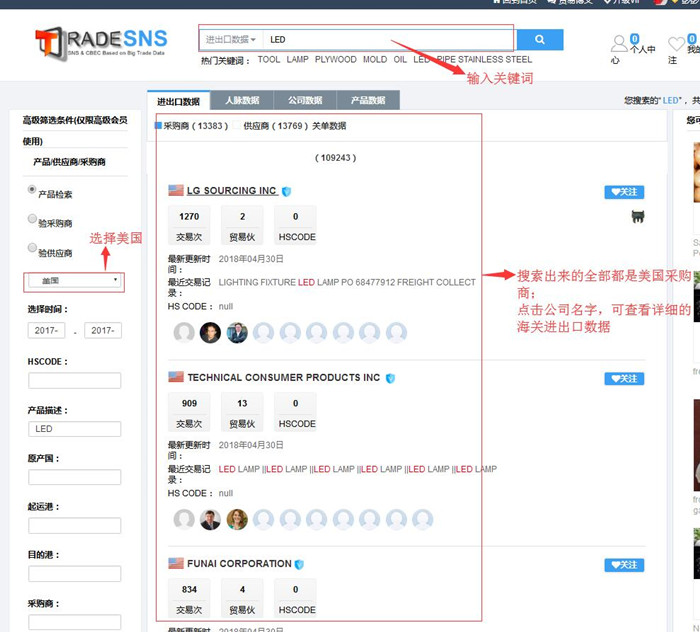Select the 产品检索 radio option
This screenshot has height=632, width=700.
[32, 189]
